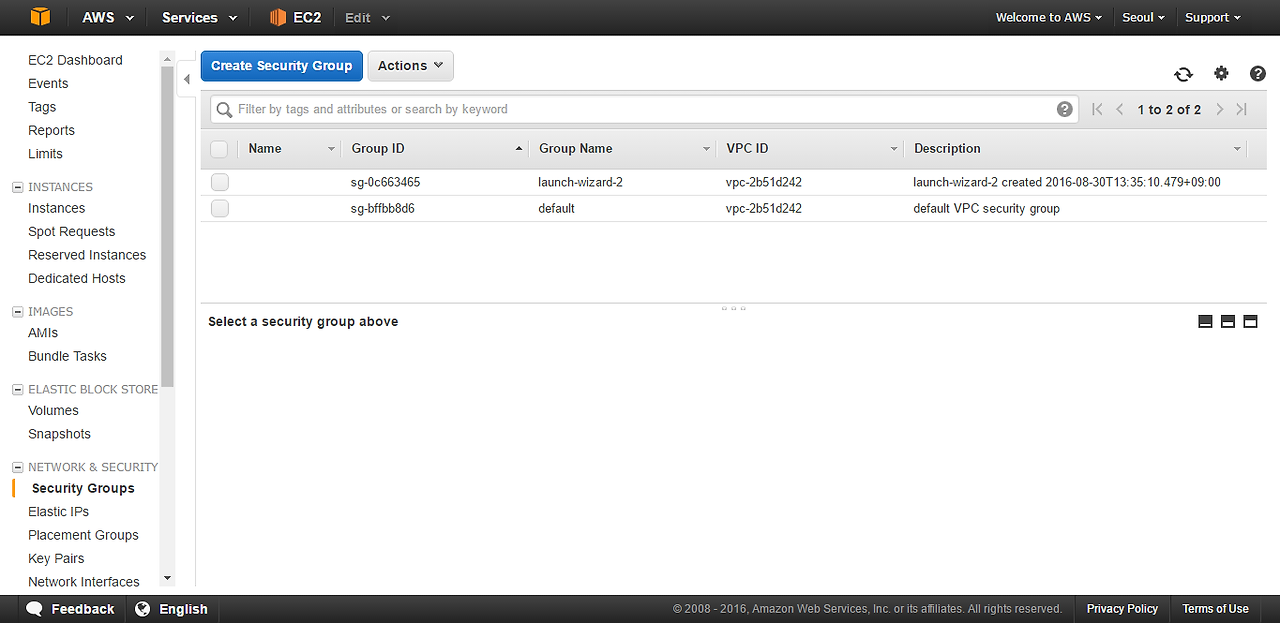Click English language button in footer
This screenshot has width=1280, height=623.
tap(172, 609)
